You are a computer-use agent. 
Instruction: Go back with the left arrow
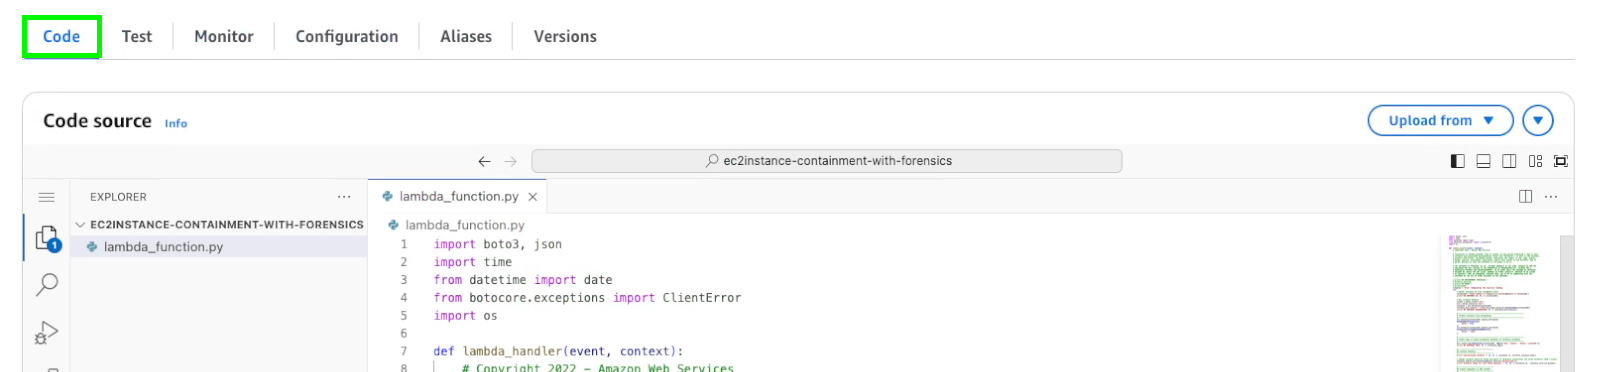click(484, 161)
